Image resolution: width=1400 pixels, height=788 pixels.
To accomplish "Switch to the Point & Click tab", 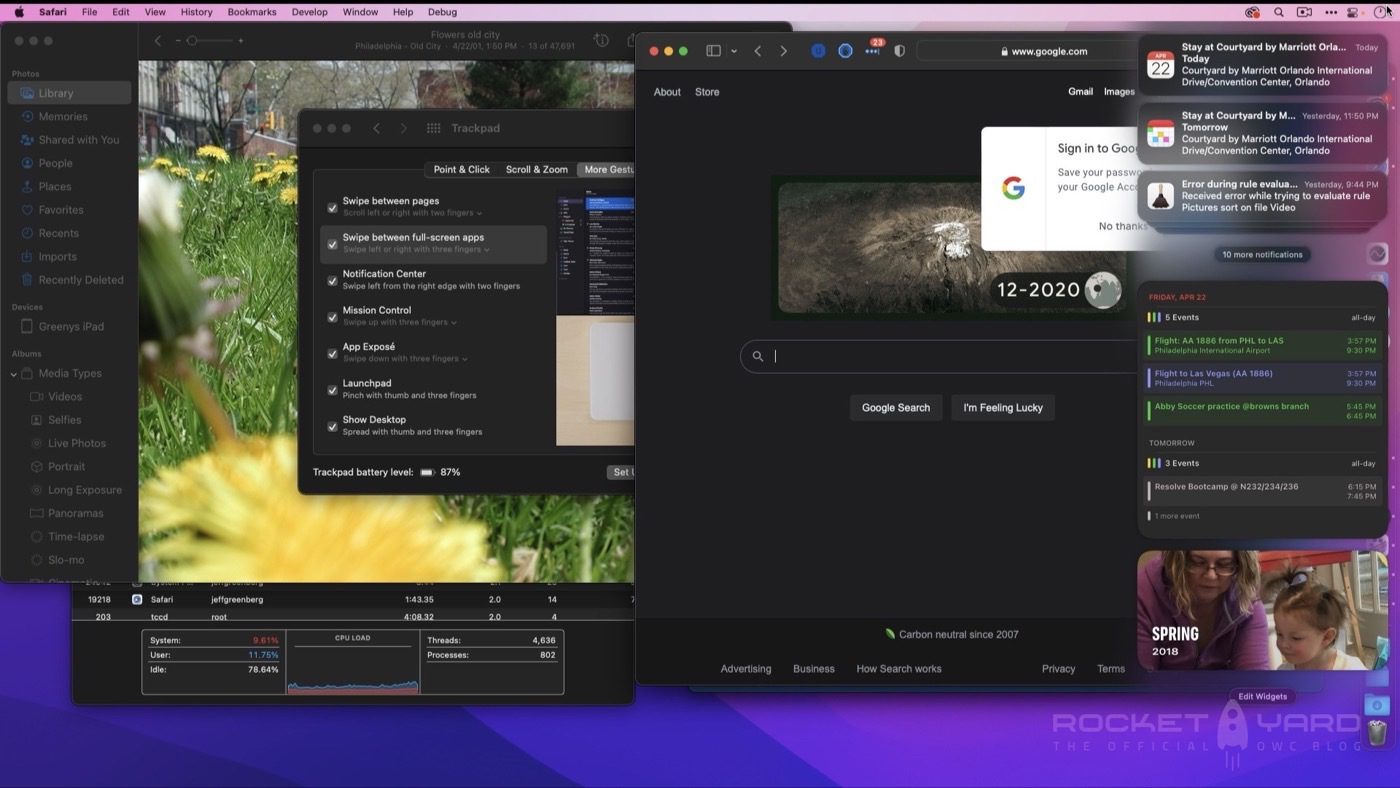I will pyautogui.click(x=461, y=169).
